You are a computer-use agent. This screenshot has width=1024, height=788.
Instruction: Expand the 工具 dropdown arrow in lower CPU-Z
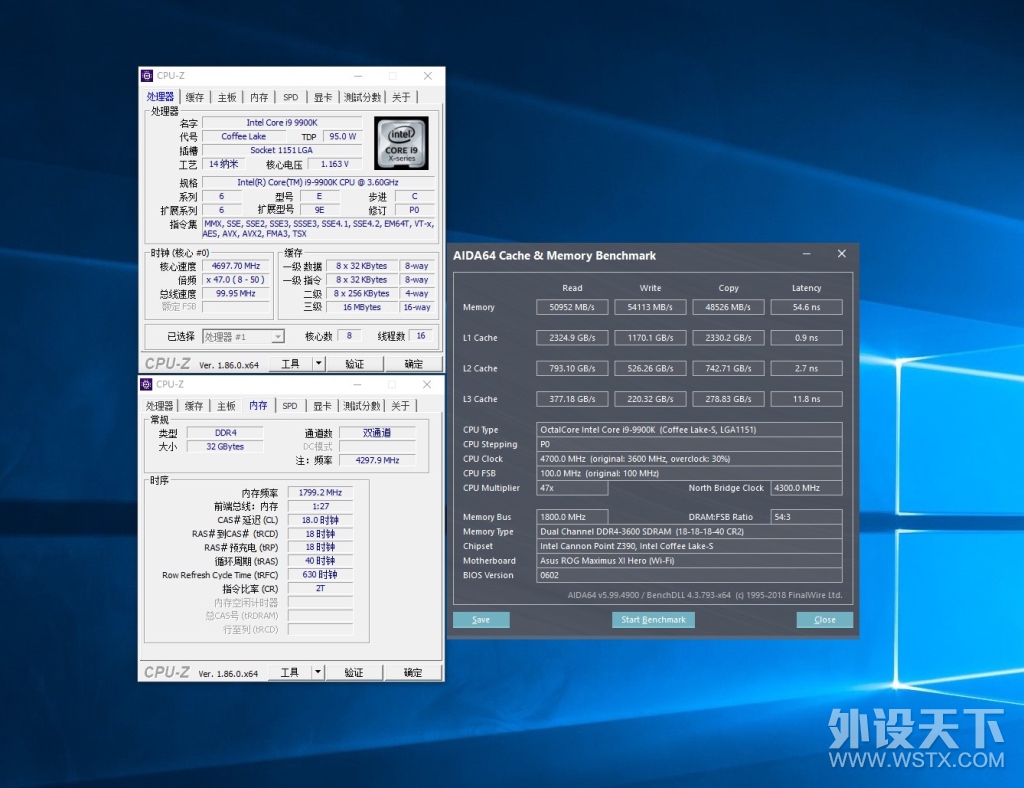(x=318, y=672)
